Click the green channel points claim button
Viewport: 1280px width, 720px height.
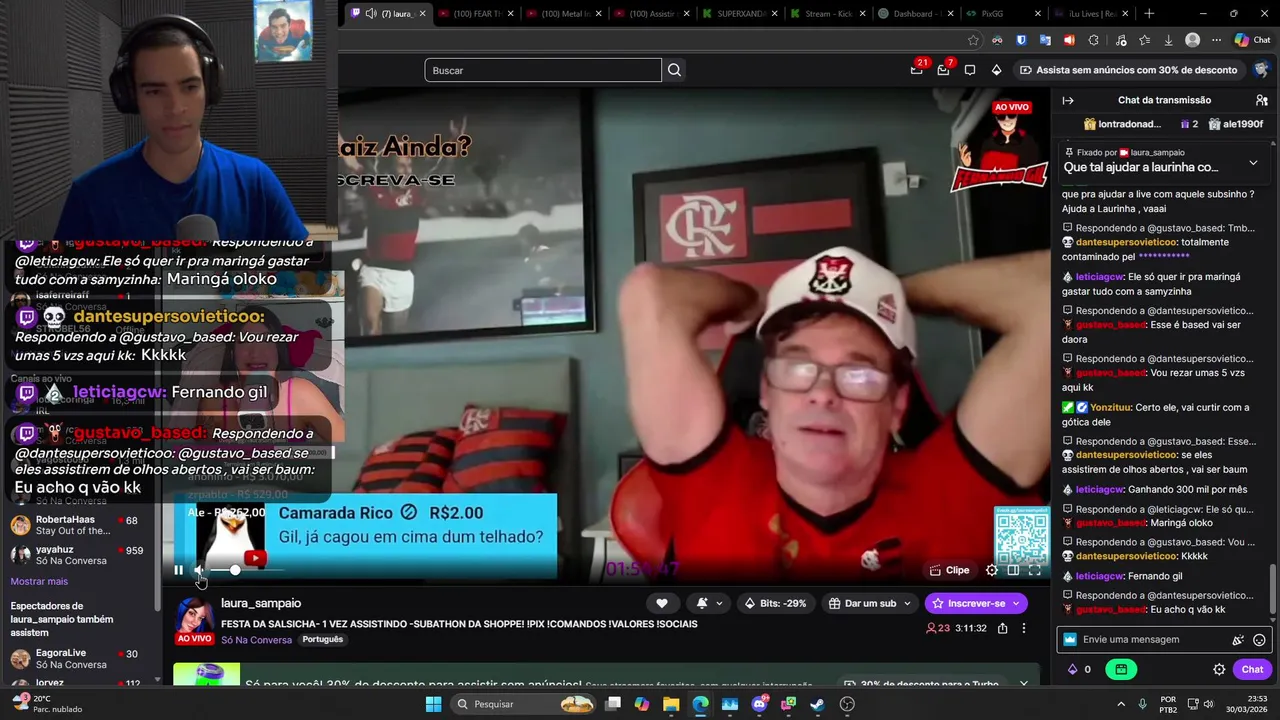tap(1121, 669)
